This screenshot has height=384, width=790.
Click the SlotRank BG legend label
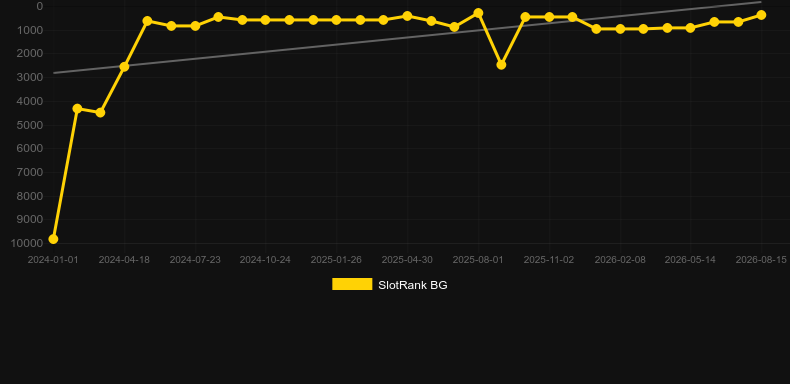[413, 285]
